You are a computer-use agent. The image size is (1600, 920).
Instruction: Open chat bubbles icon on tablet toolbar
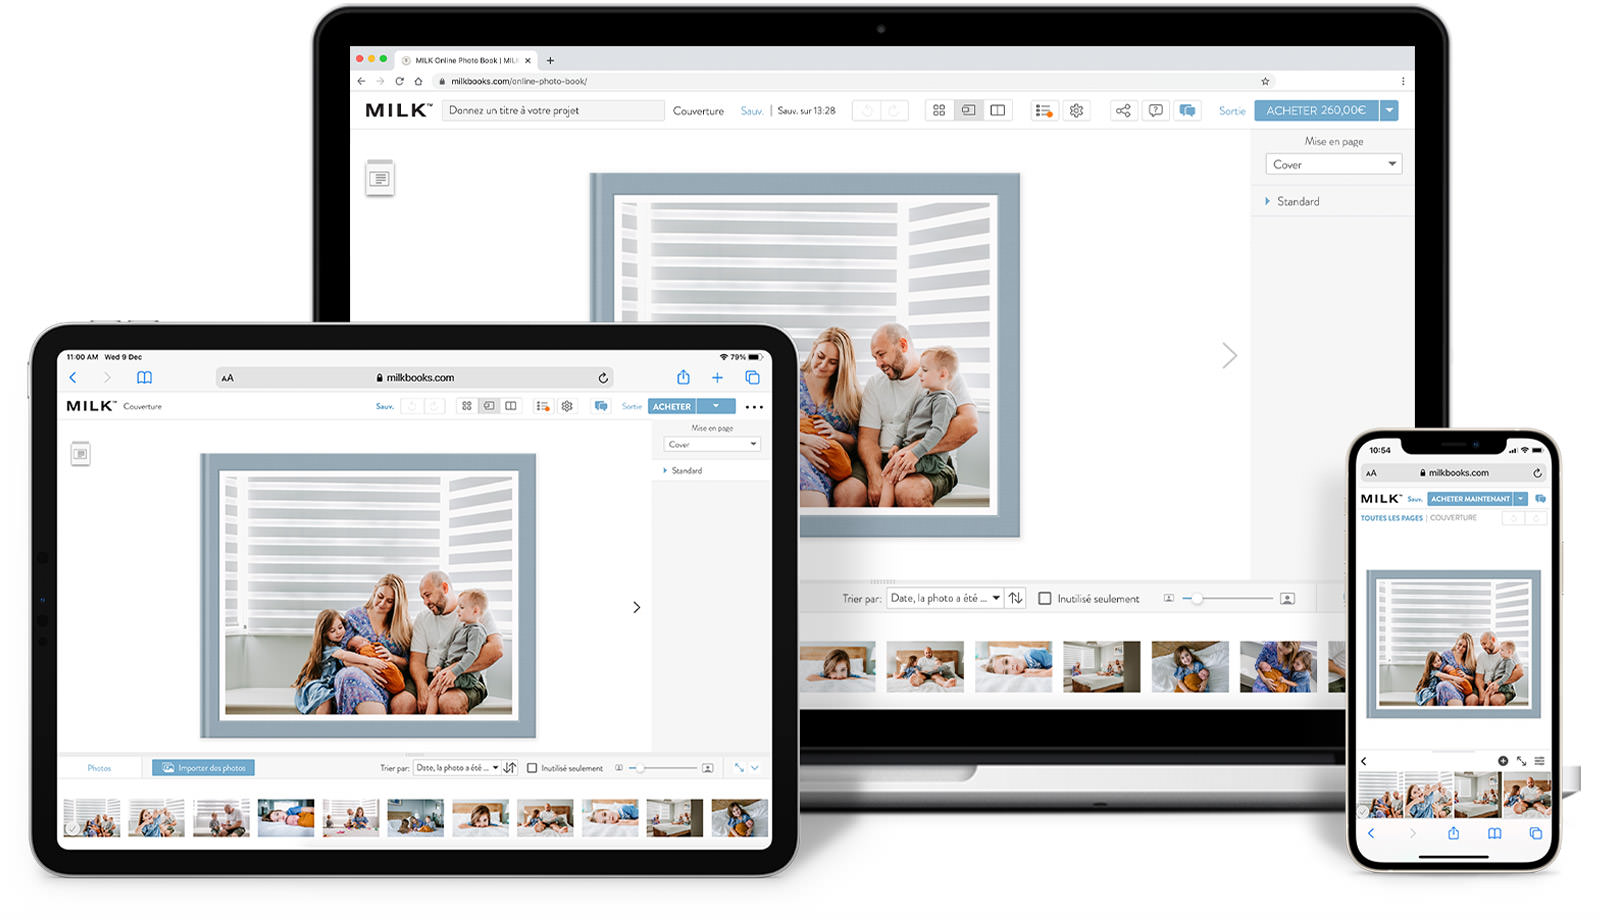601,406
